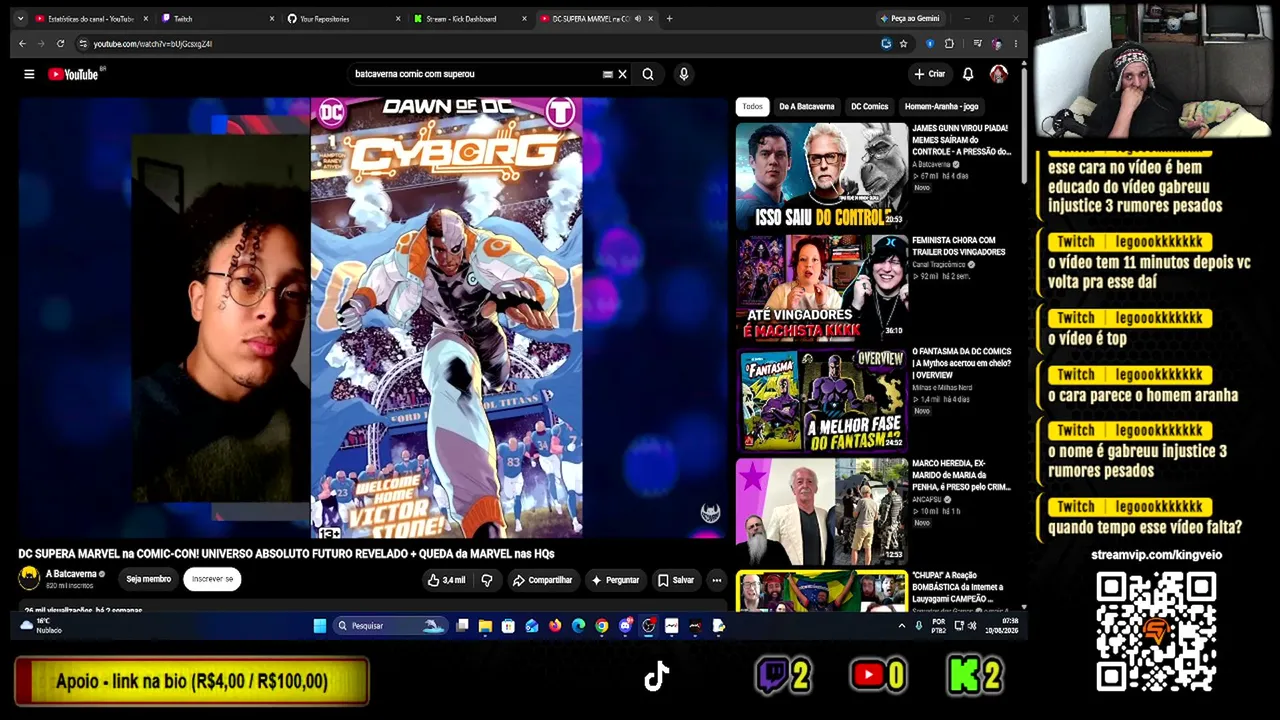Open the O FANTASMA DA DC COMICS video title
1280x720 pixels.
[961, 363]
